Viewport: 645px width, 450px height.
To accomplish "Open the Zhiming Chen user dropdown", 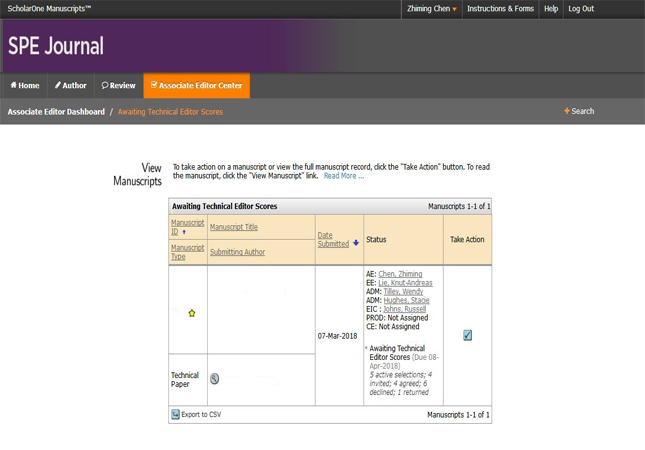I will (x=432, y=9).
